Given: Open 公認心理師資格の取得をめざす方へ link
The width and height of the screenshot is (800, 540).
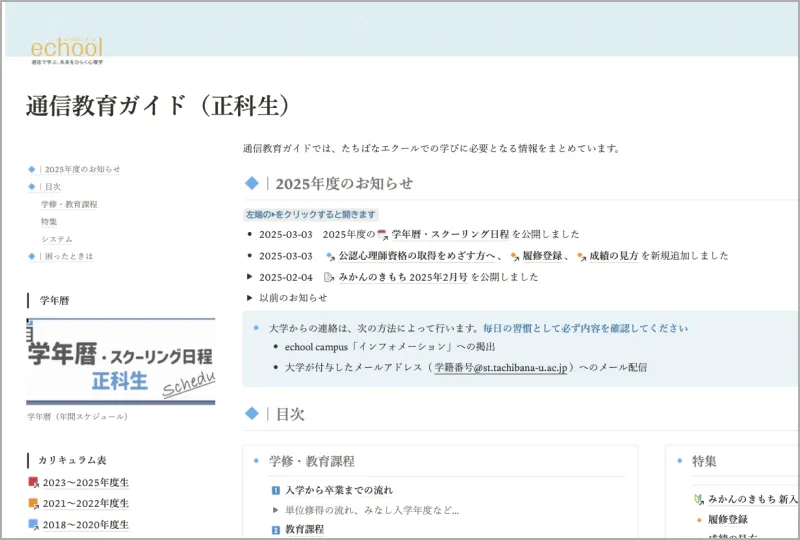Looking at the screenshot, I should [416, 256].
